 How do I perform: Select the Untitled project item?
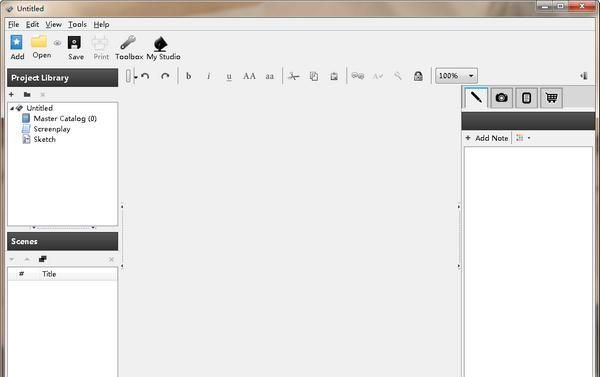click(x=34, y=108)
